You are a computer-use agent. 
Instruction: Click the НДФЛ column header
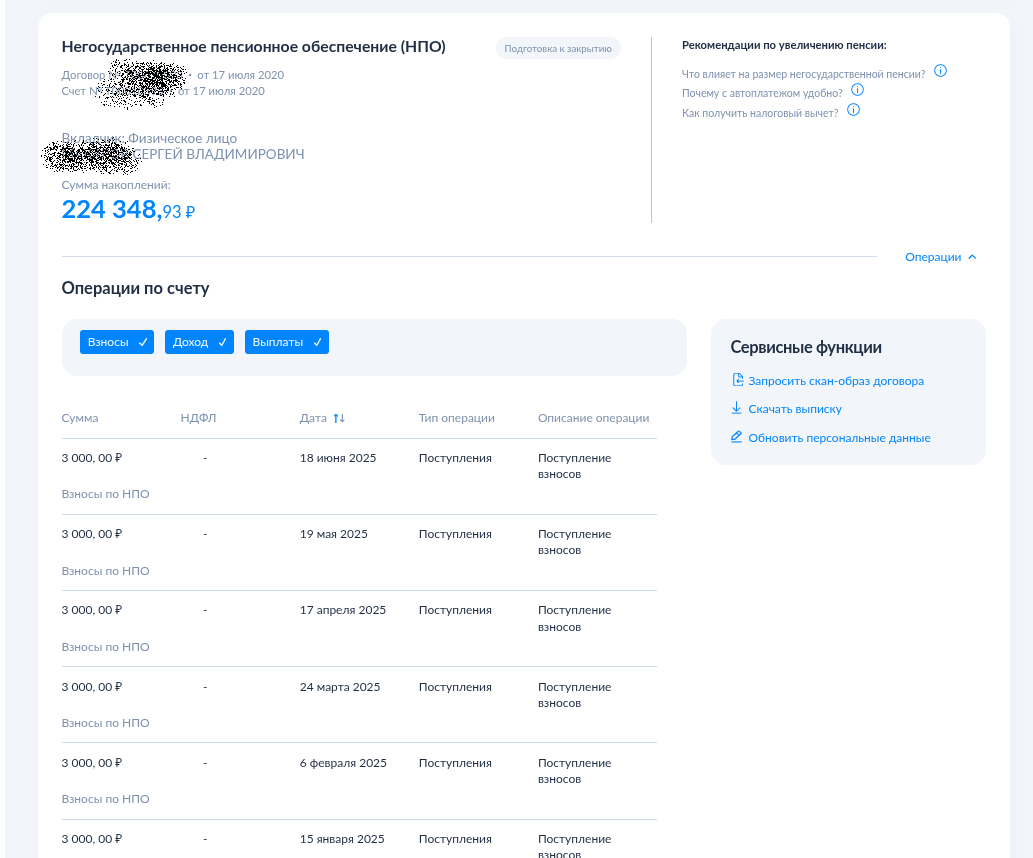[198, 418]
